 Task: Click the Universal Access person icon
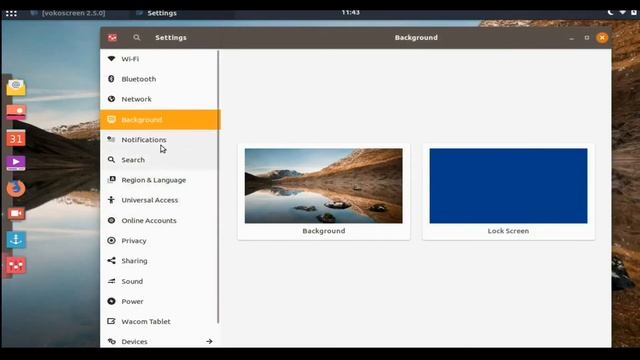[111, 200]
